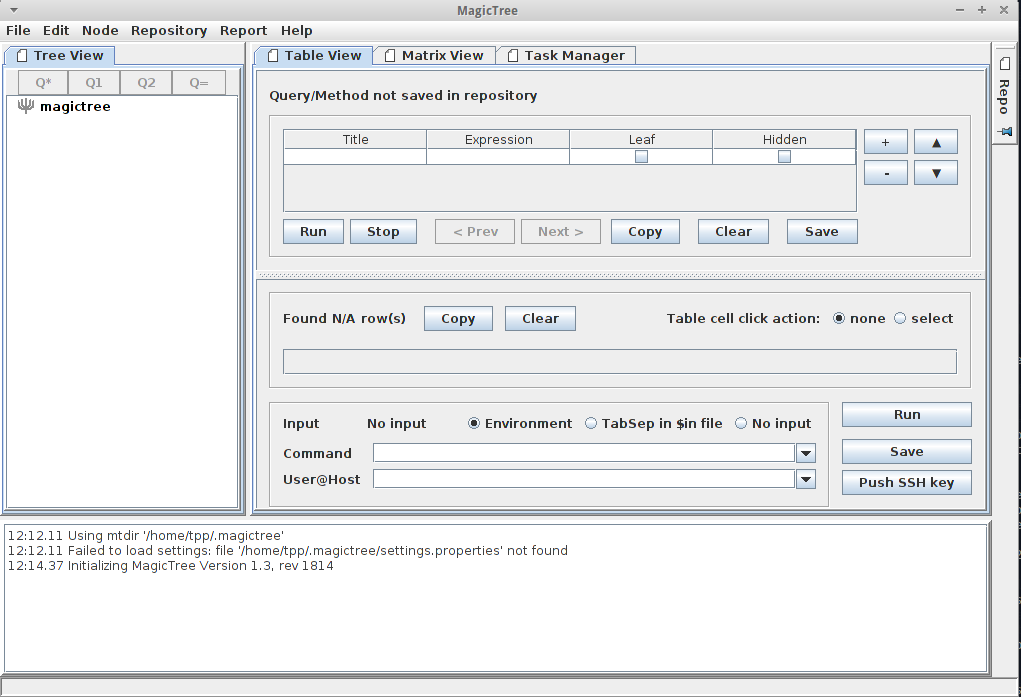1021x697 pixels.
Task: Click the 'Initializing MagicTree Version 1.3' log line
Action: [x=171, y=565]
